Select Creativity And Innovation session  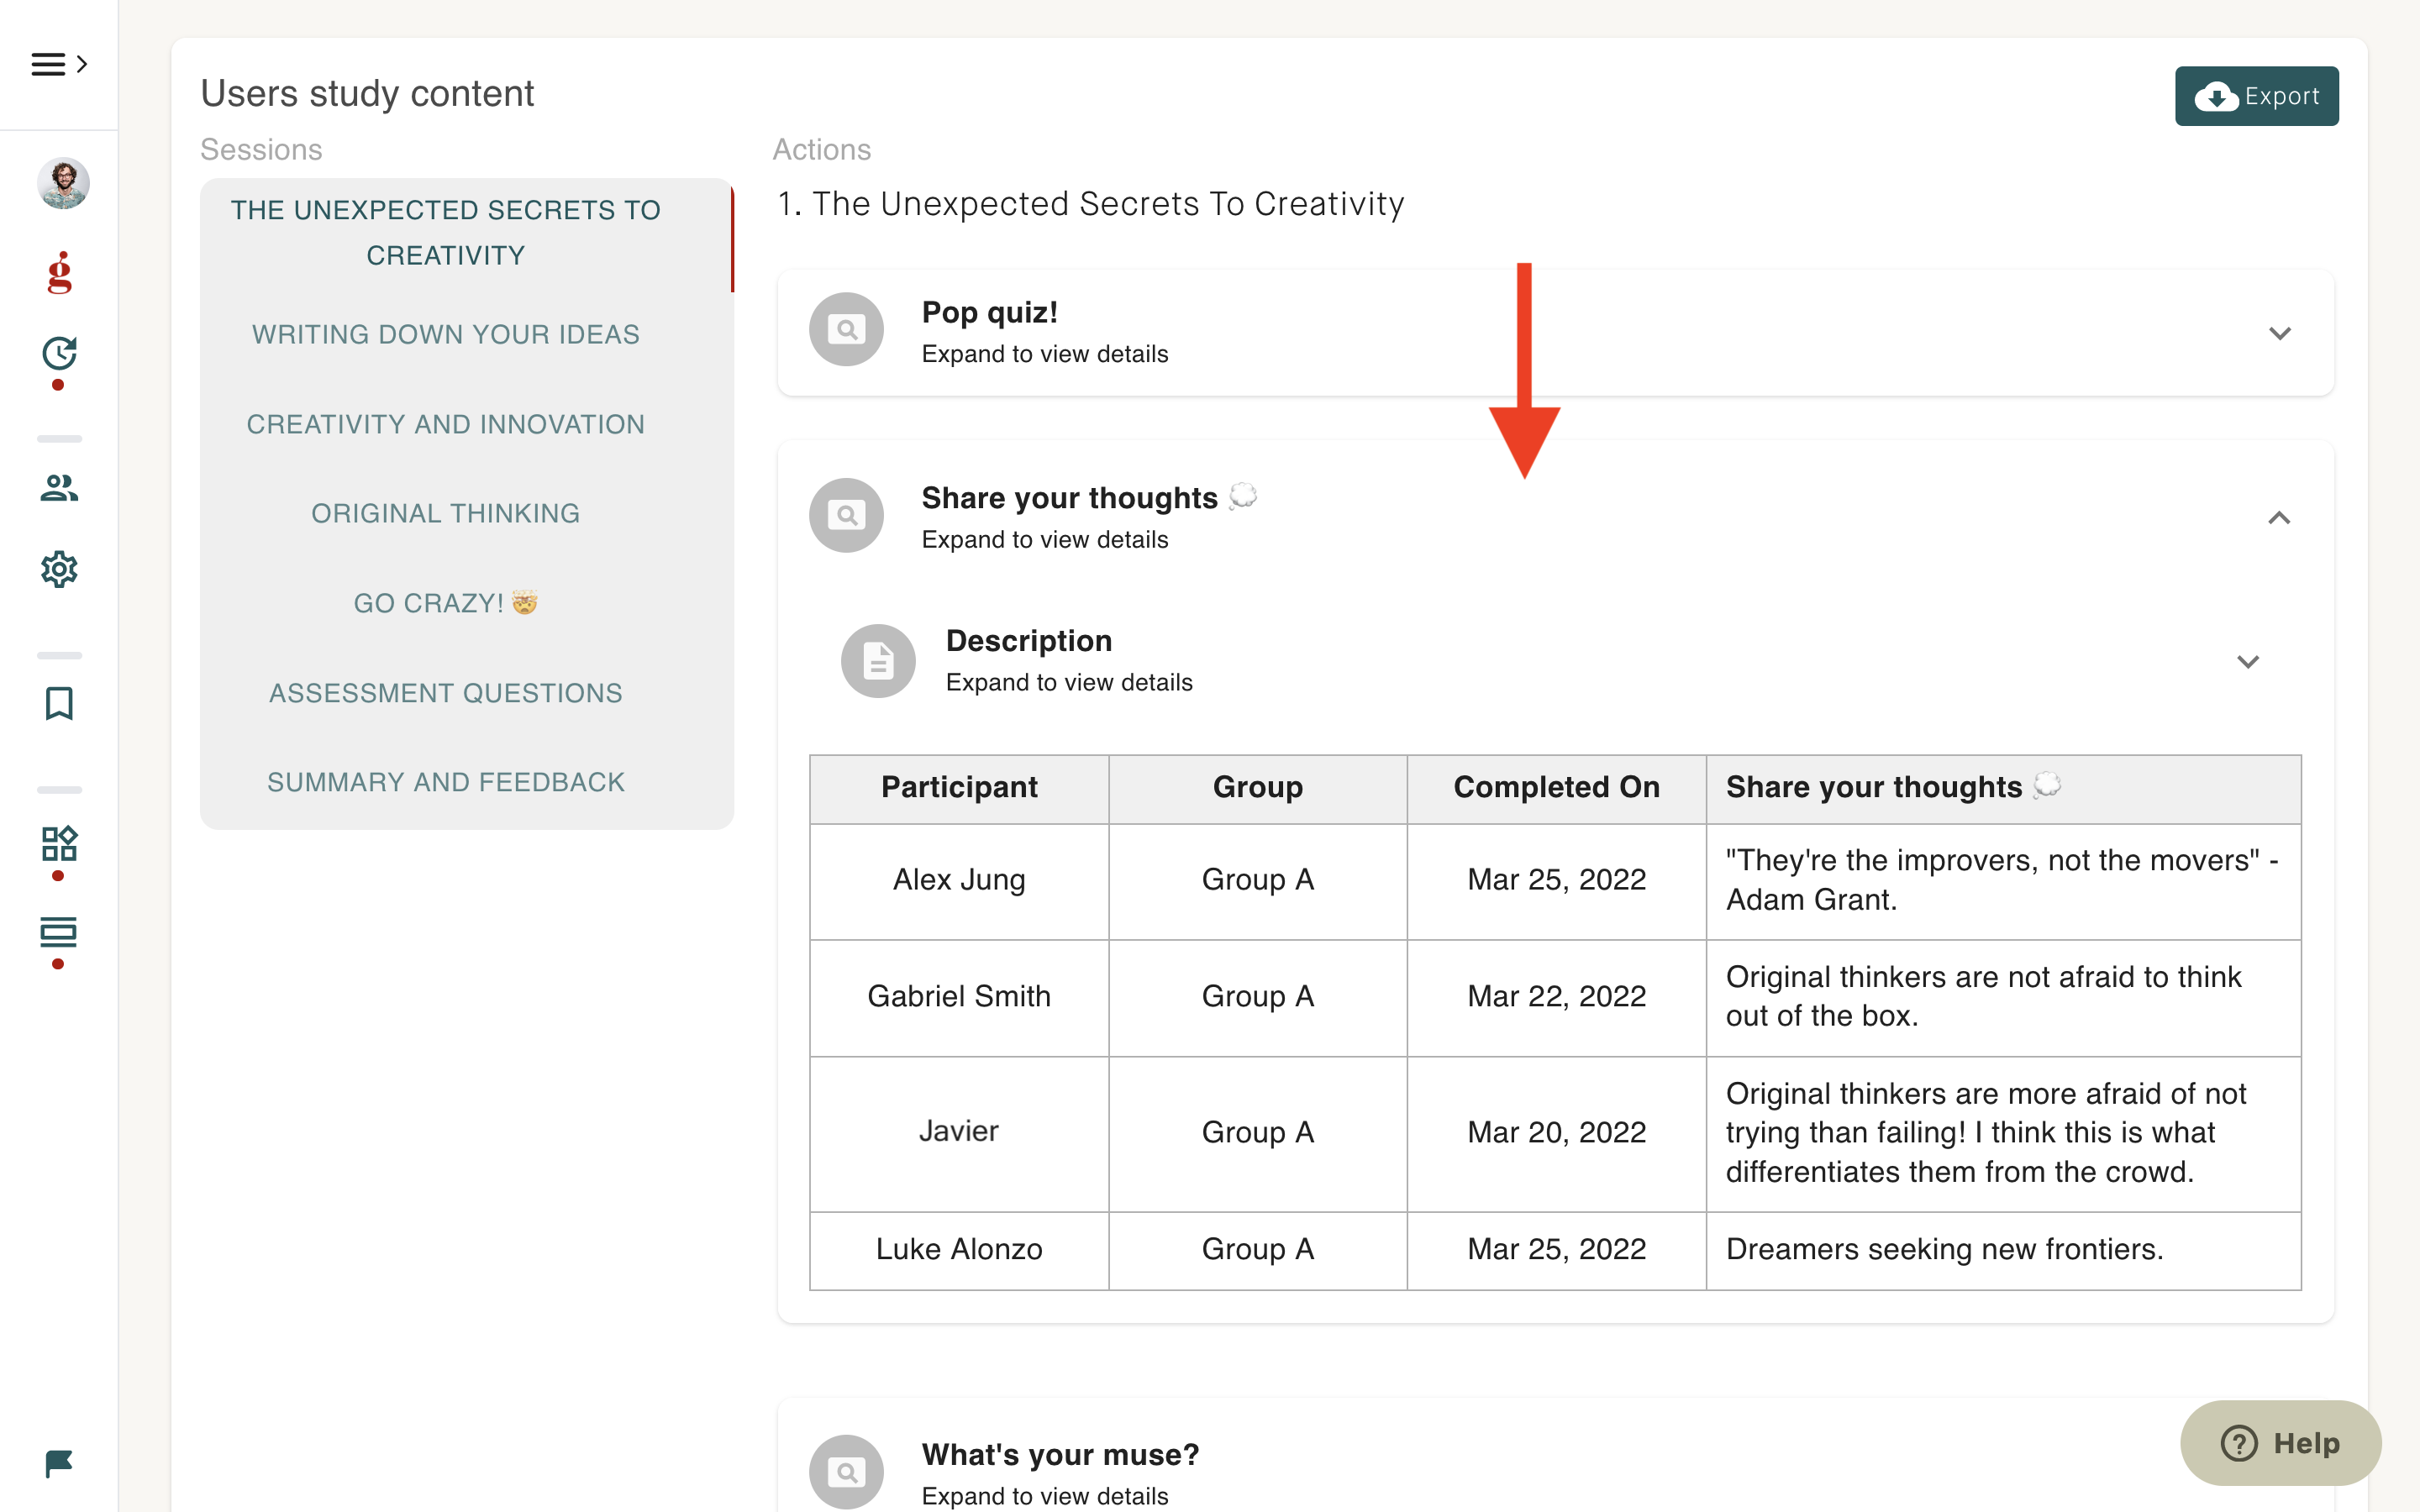click(x=446, y=424)
